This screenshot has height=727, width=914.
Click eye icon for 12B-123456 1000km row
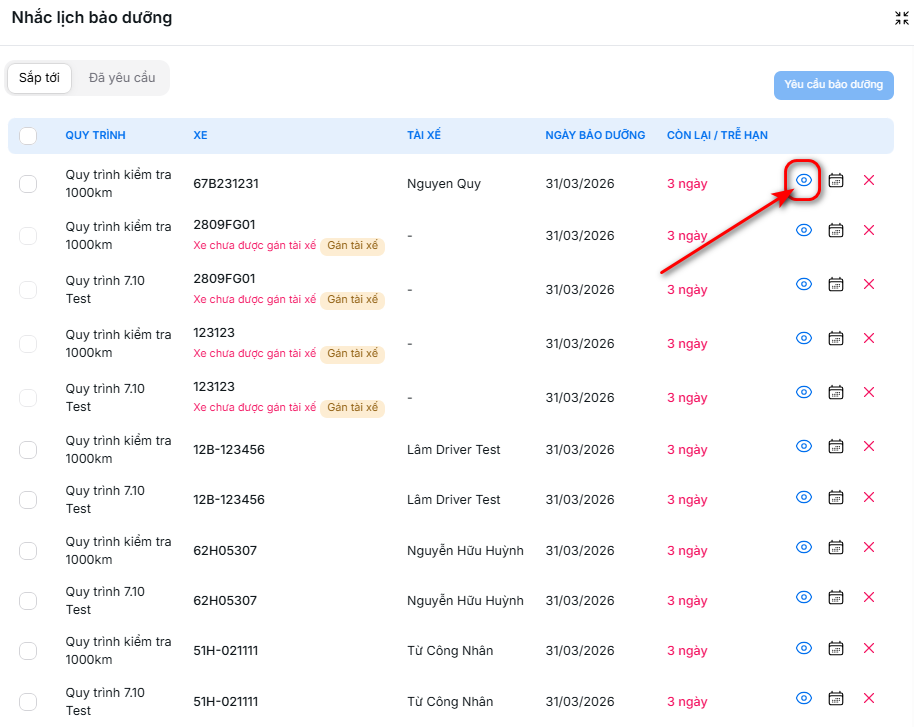(803, 446)
